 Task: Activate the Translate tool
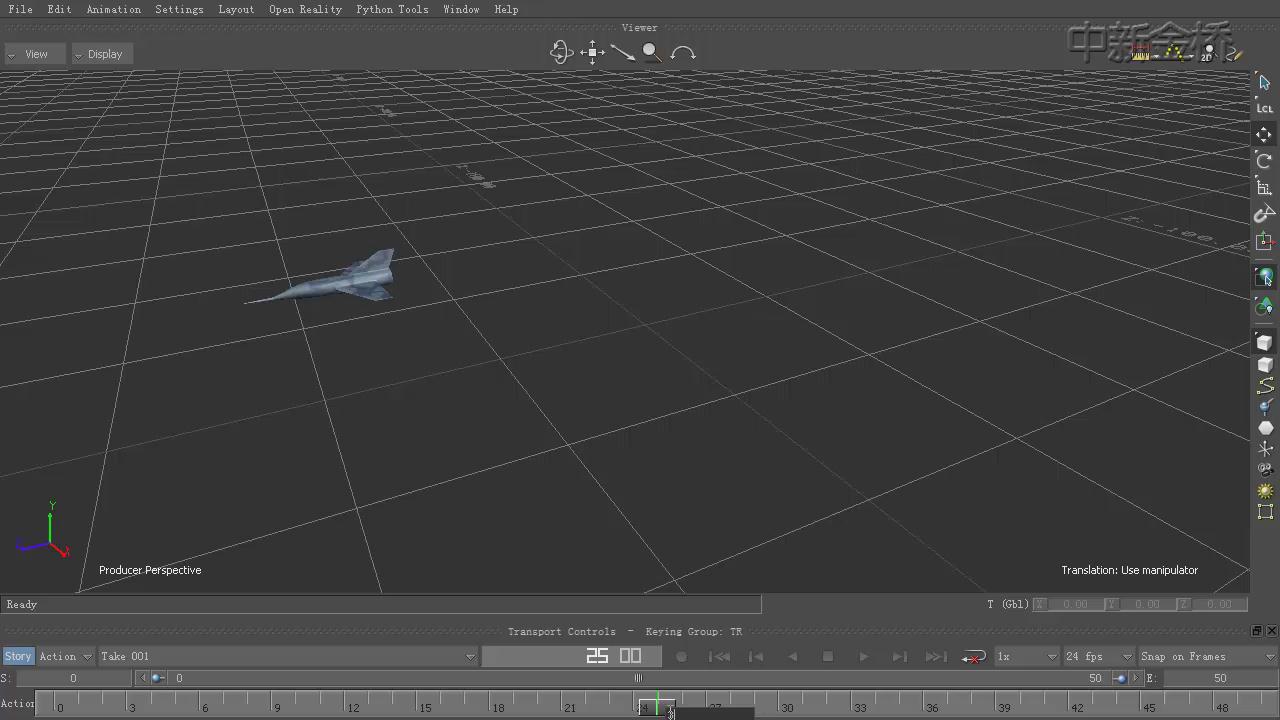1265,134
